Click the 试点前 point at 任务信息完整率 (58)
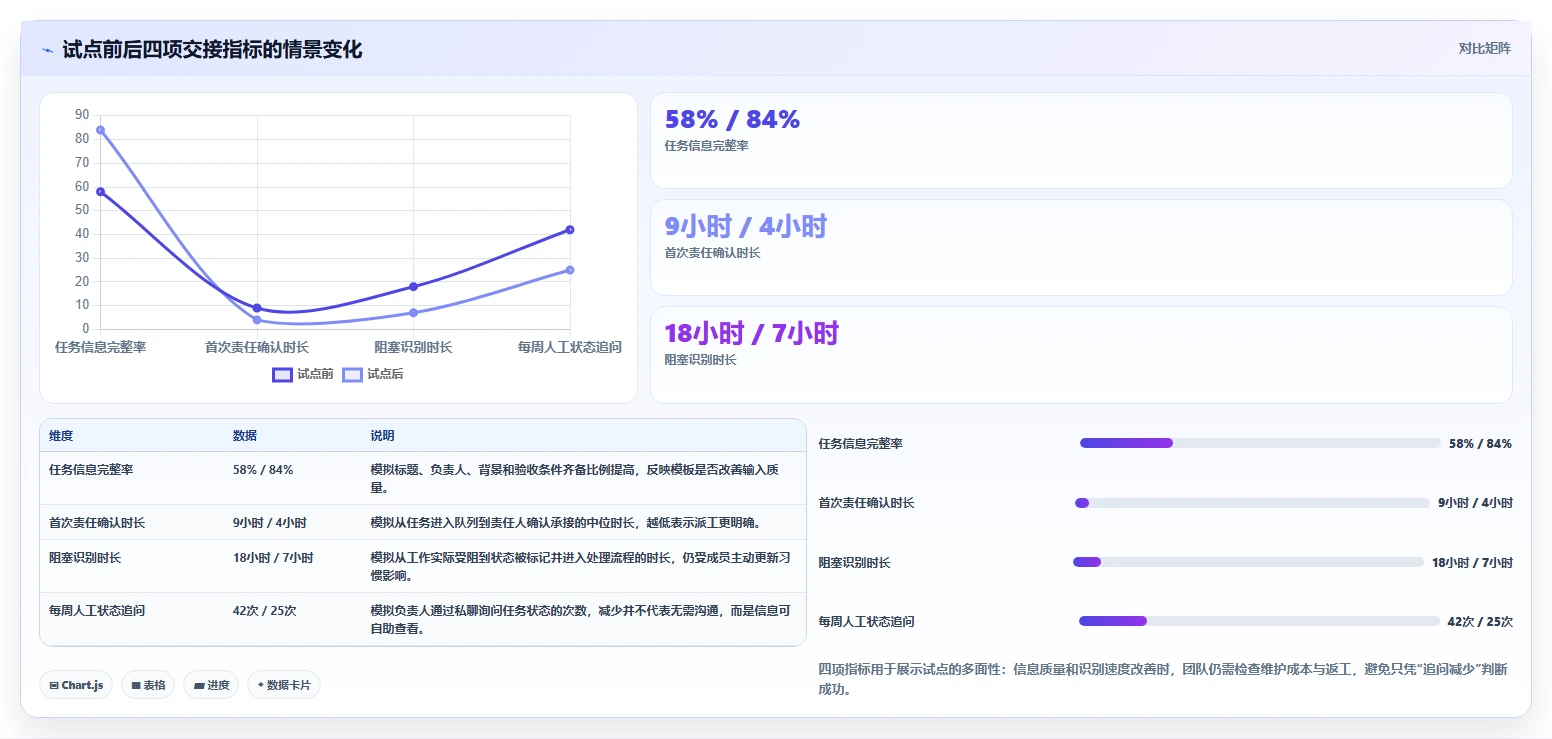Image resolution: width=1552 pixels, height=739 pixels. point(100,191)
